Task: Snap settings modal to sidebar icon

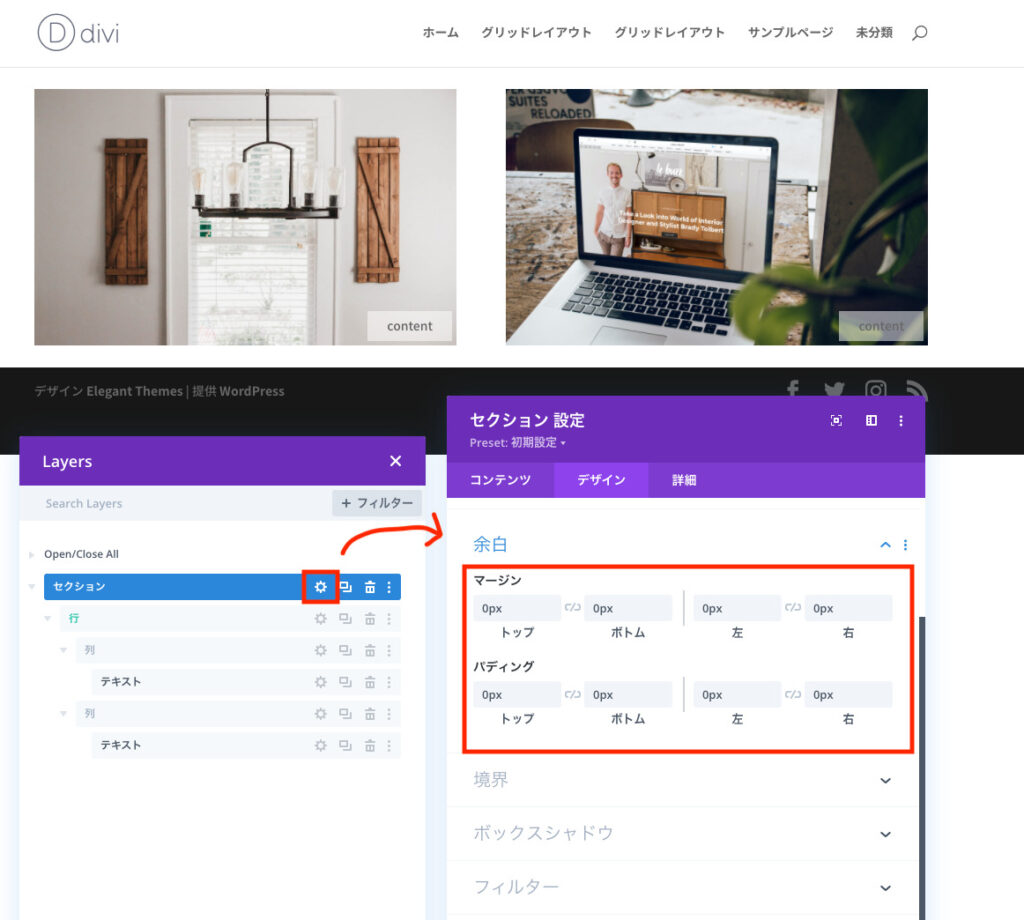Action: (x=871, y=421)
